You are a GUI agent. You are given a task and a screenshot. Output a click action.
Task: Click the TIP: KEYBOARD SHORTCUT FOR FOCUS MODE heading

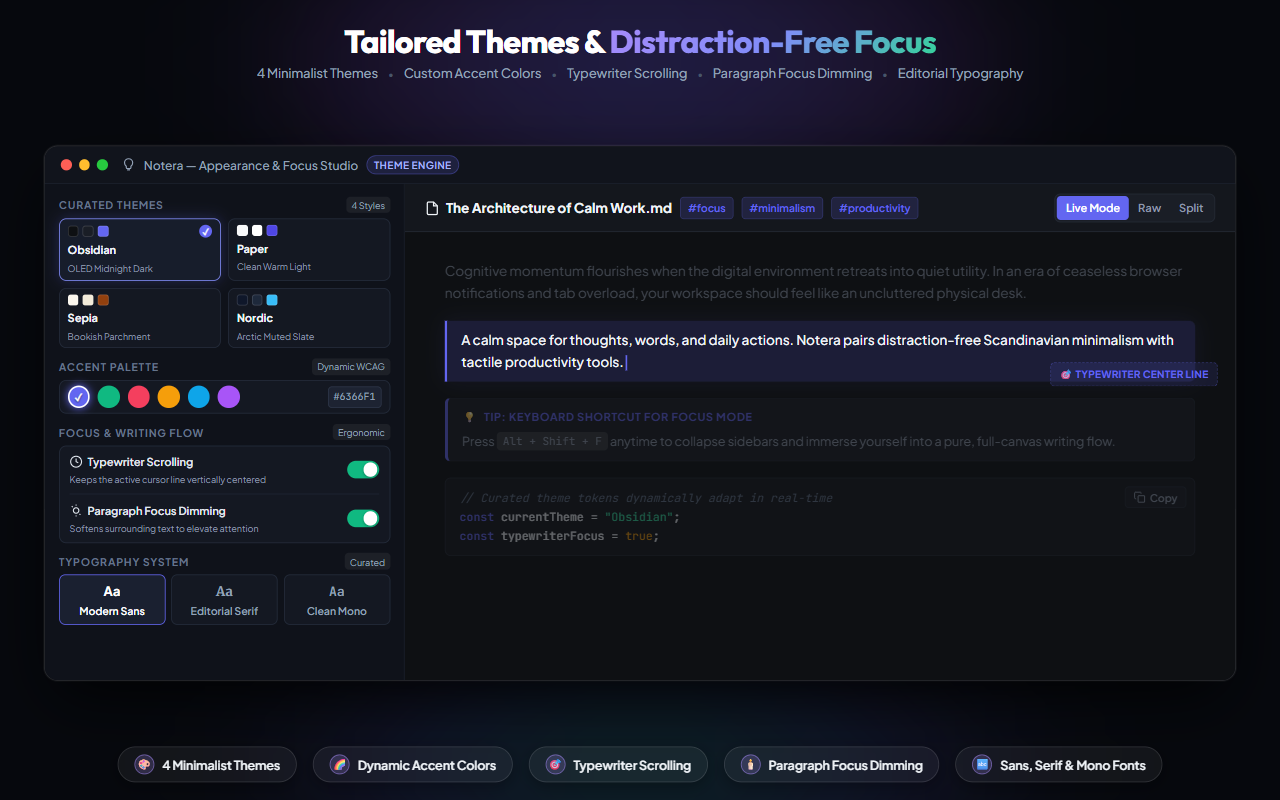coord(616,417)
